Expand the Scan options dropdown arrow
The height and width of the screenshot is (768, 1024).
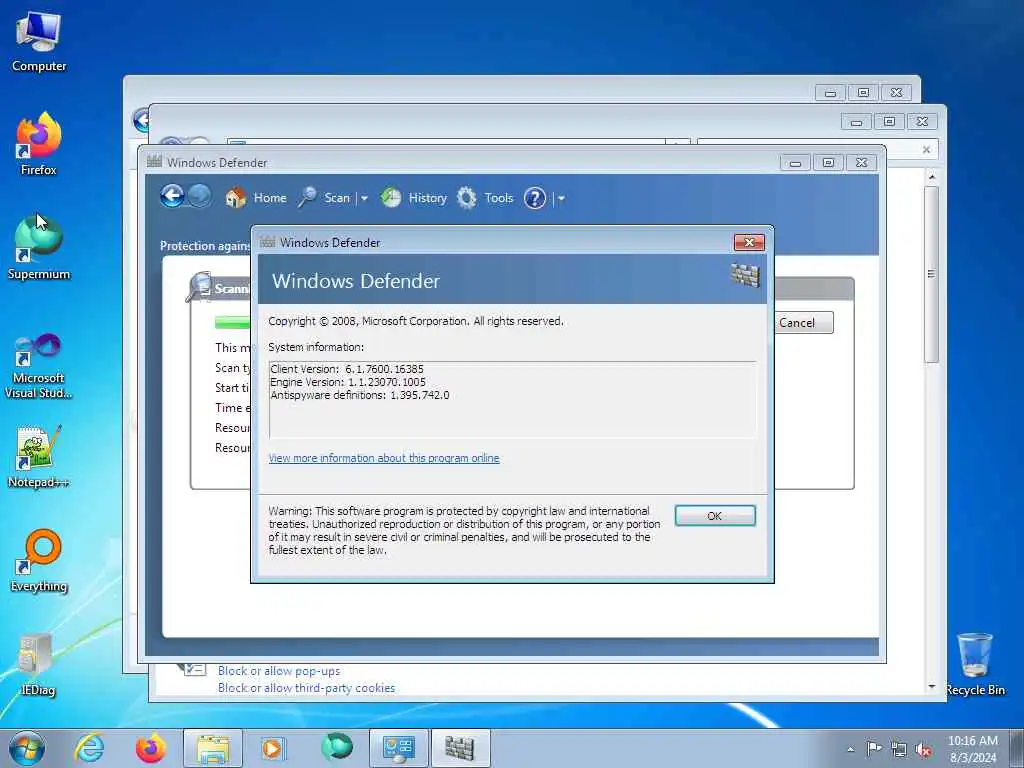click(364, 198)
